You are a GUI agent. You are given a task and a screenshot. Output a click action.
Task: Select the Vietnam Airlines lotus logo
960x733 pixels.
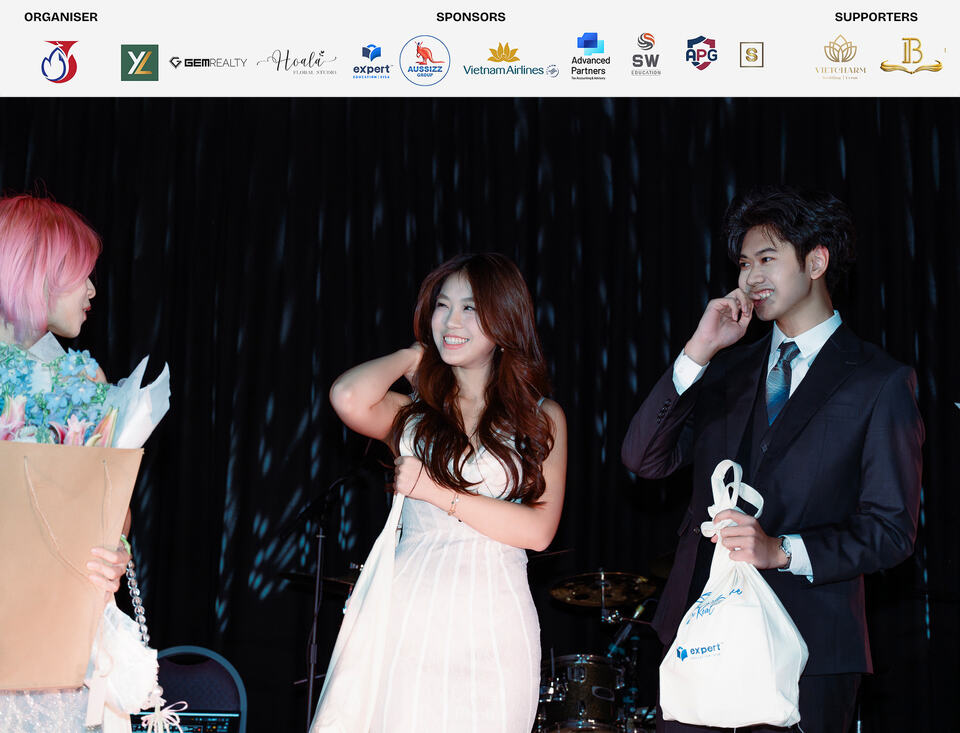pyautogui.click(x=511, y=61)
